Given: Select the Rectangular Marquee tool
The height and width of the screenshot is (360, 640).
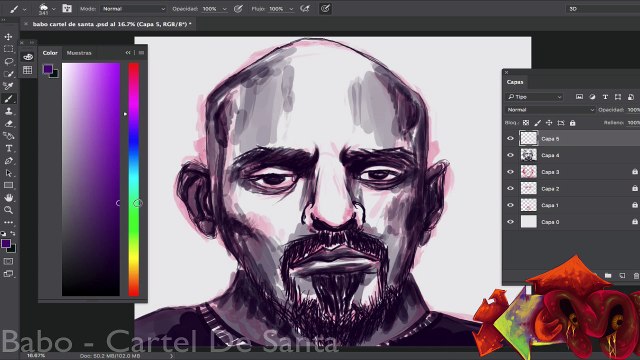Looking at the screenshot, I should pos(8,49).
